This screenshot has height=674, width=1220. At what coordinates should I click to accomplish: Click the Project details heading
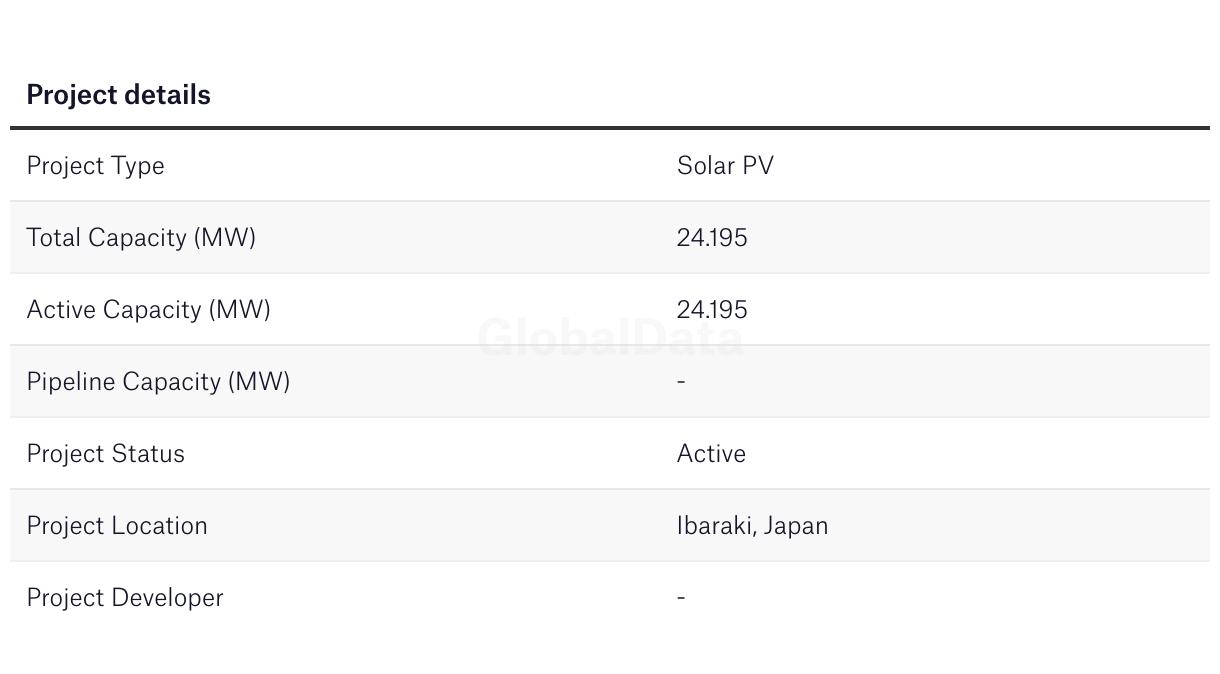coord(118,95)
